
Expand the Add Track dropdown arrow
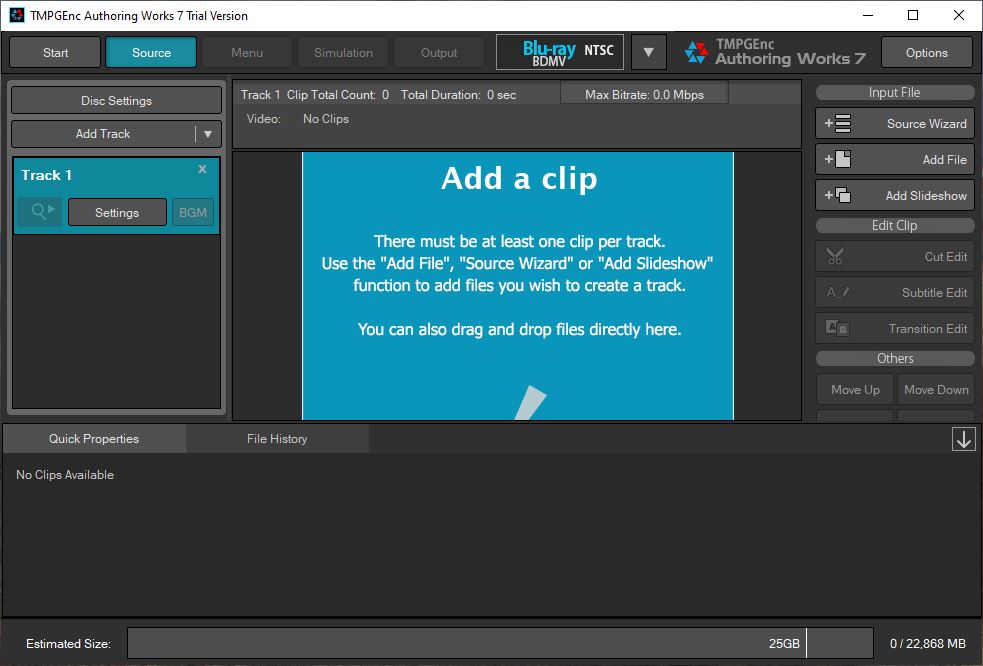tap(208, 134)
